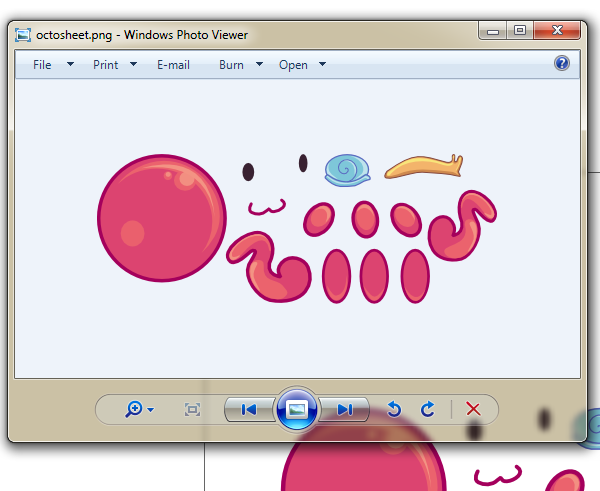The width and height of the screenshot is (600, 491).
Task: Open the Burn menu
Action: click(231, 65)
